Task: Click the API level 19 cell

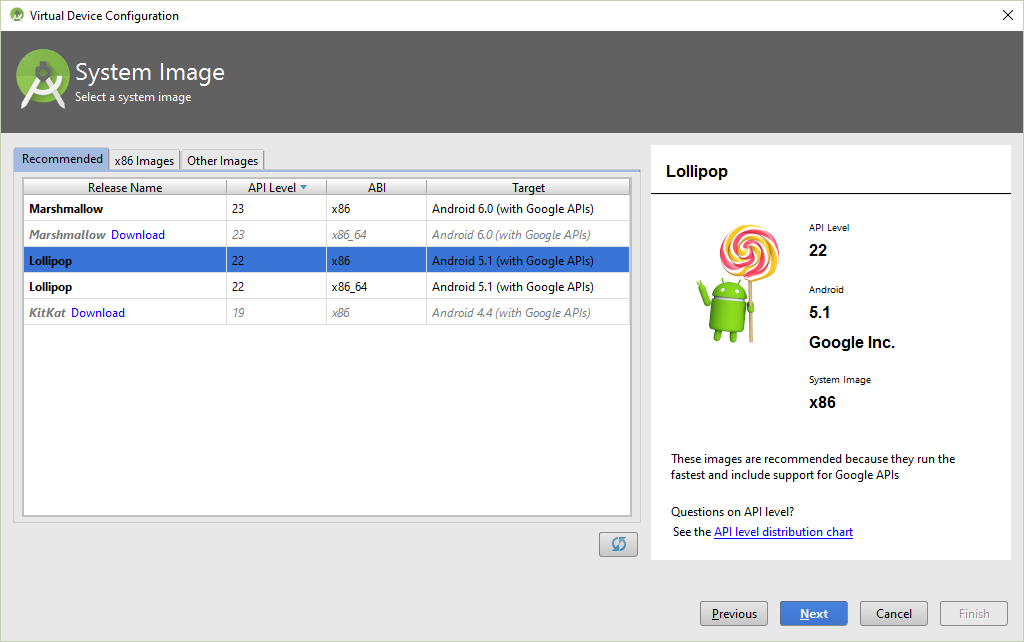Action: point(276,313)
